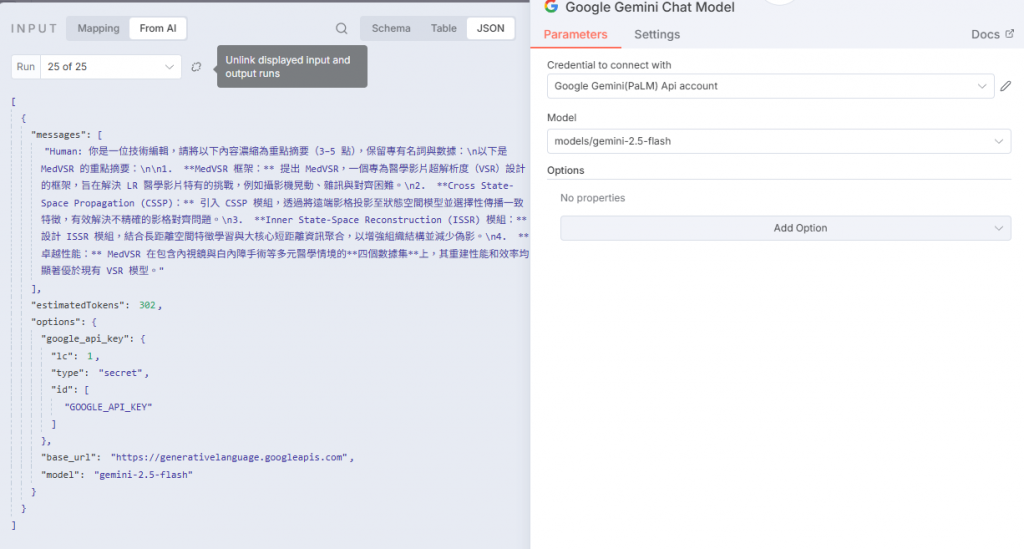Click the "options" key in JSON

[x=58, y=322]
